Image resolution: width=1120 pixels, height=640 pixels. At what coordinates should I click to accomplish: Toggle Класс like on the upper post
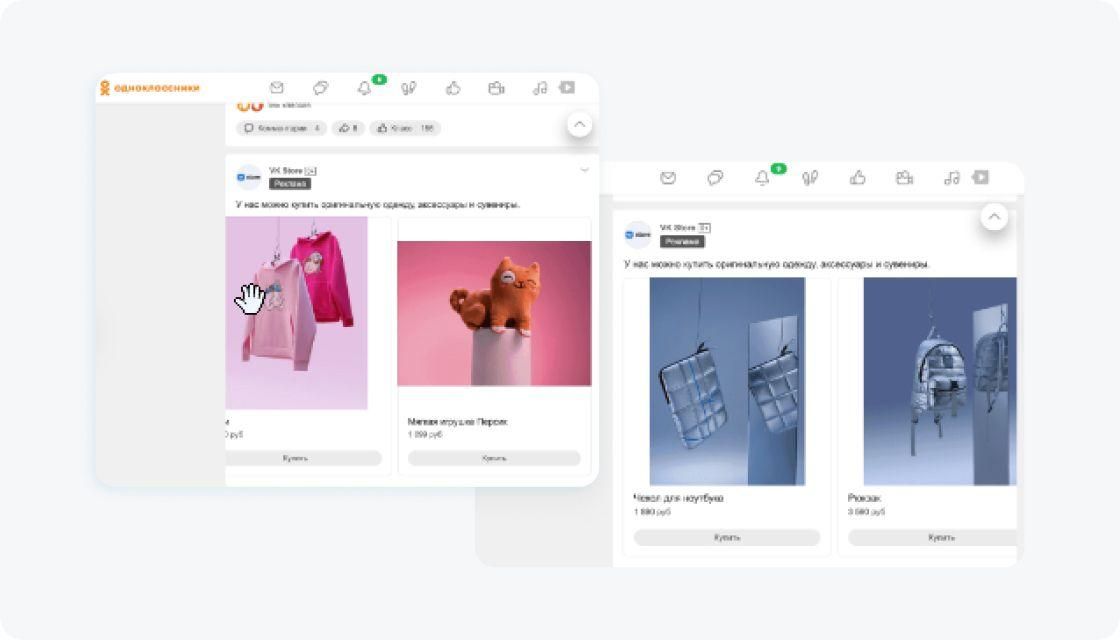pos(405,128)
